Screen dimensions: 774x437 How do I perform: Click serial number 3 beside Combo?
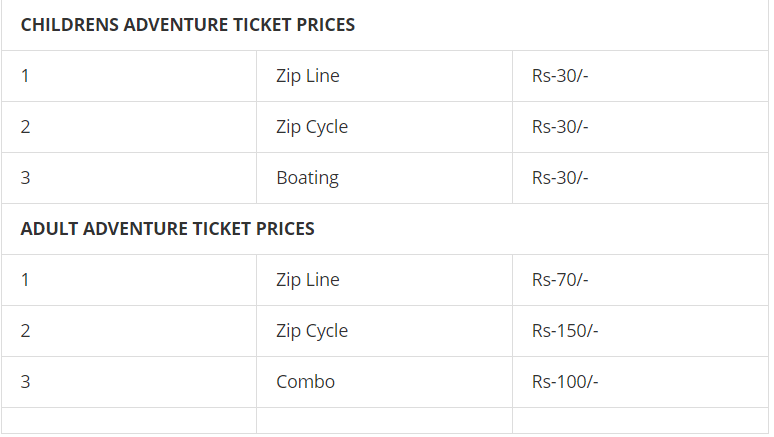click(25, 382)
